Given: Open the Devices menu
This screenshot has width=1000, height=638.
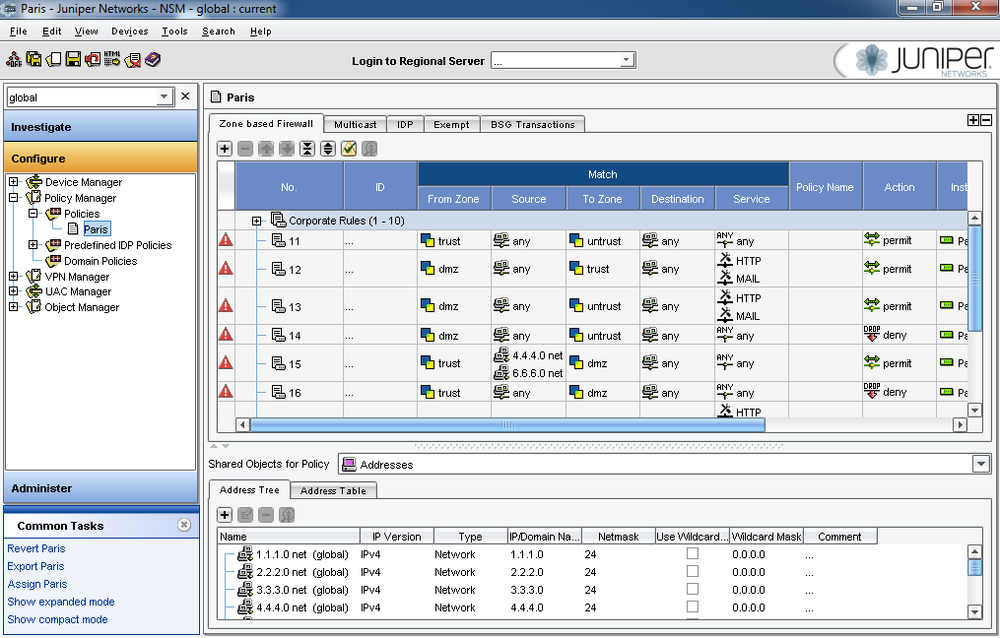Looking at the screenshot, I should (x=129, y=31).
